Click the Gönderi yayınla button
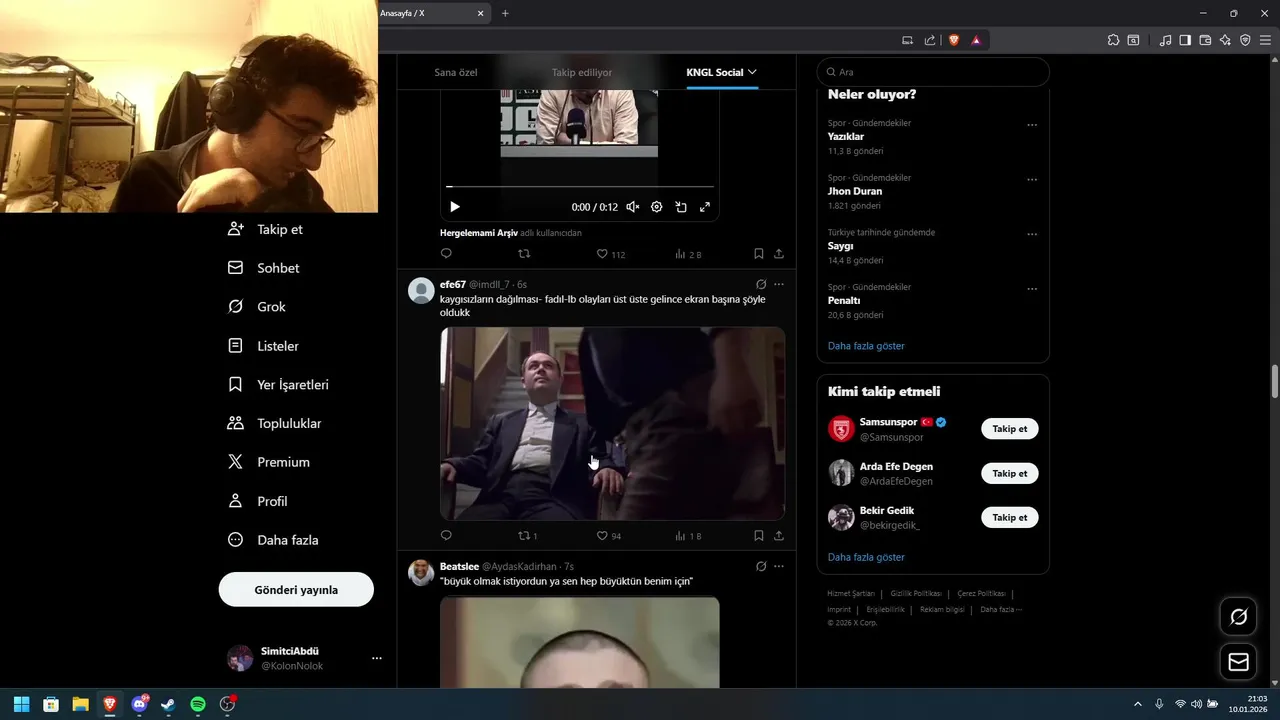 [296, 590]
